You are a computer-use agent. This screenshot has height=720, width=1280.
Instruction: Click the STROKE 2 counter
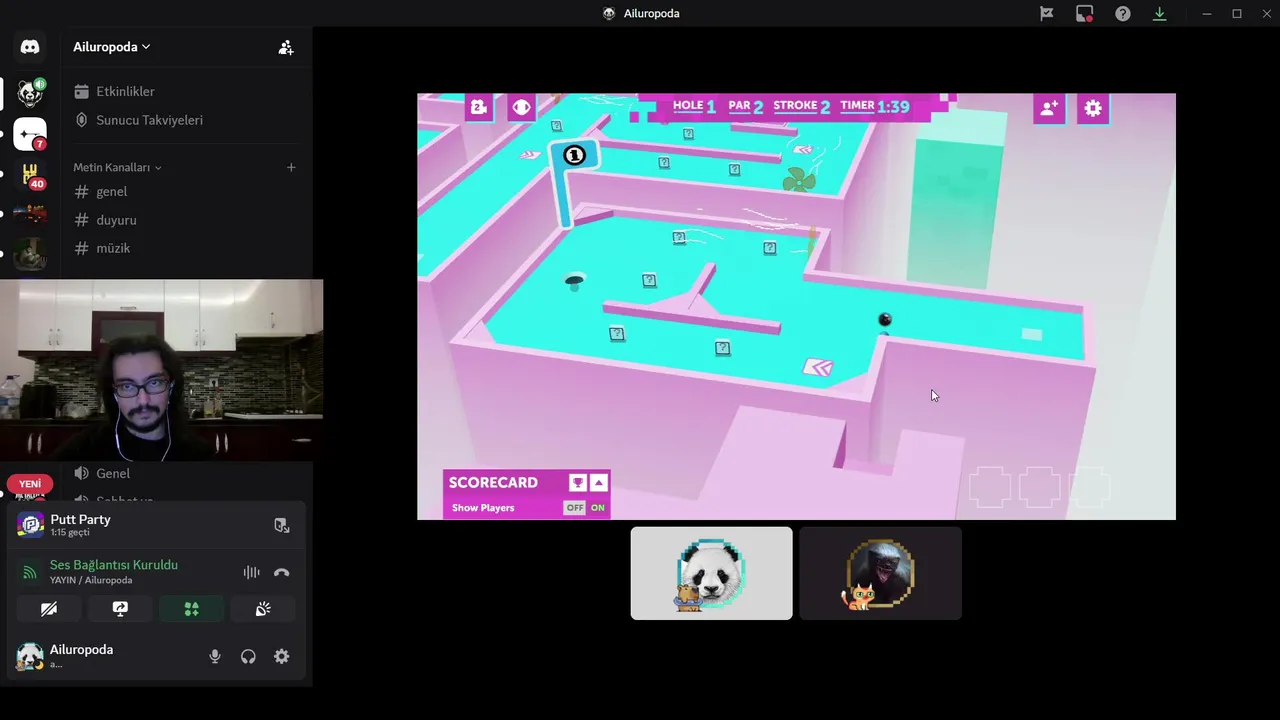(802, 105)
